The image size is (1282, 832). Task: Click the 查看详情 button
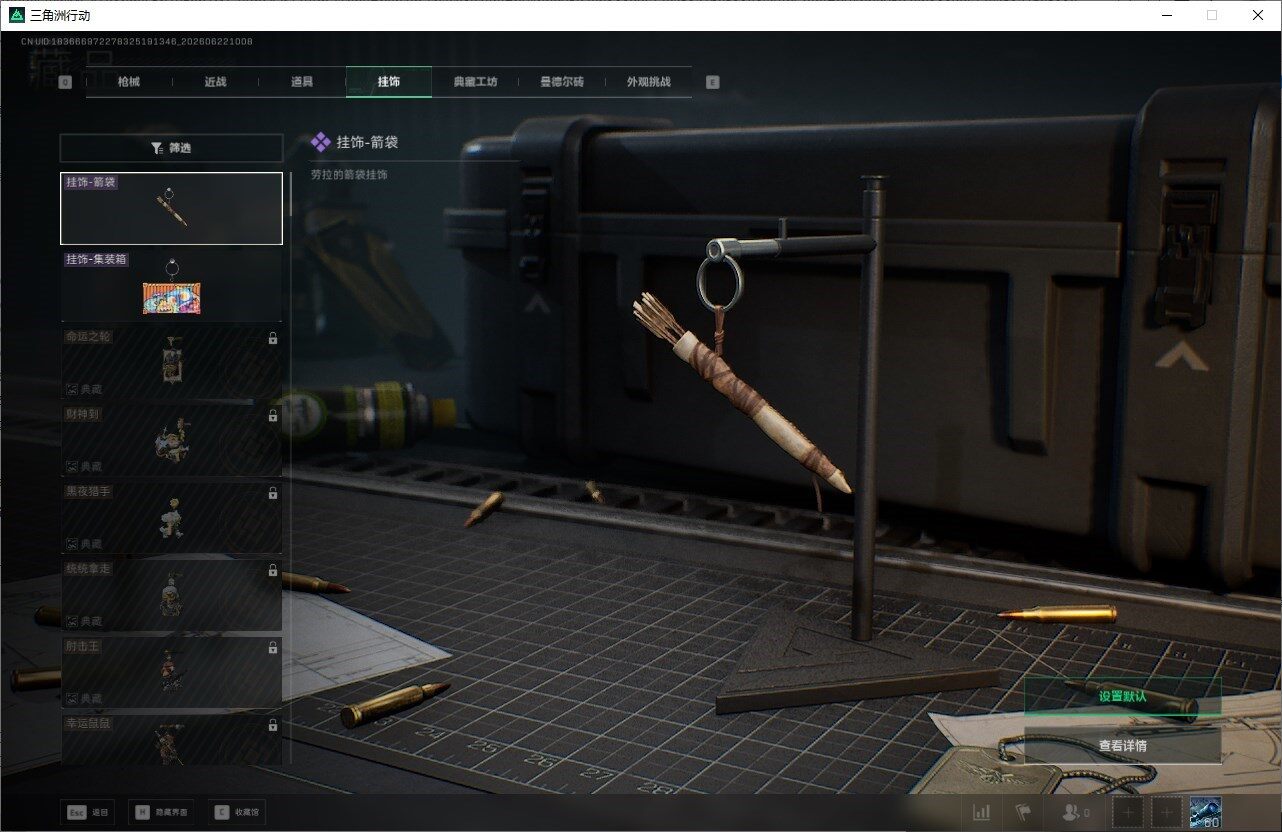click(1122, 745)
